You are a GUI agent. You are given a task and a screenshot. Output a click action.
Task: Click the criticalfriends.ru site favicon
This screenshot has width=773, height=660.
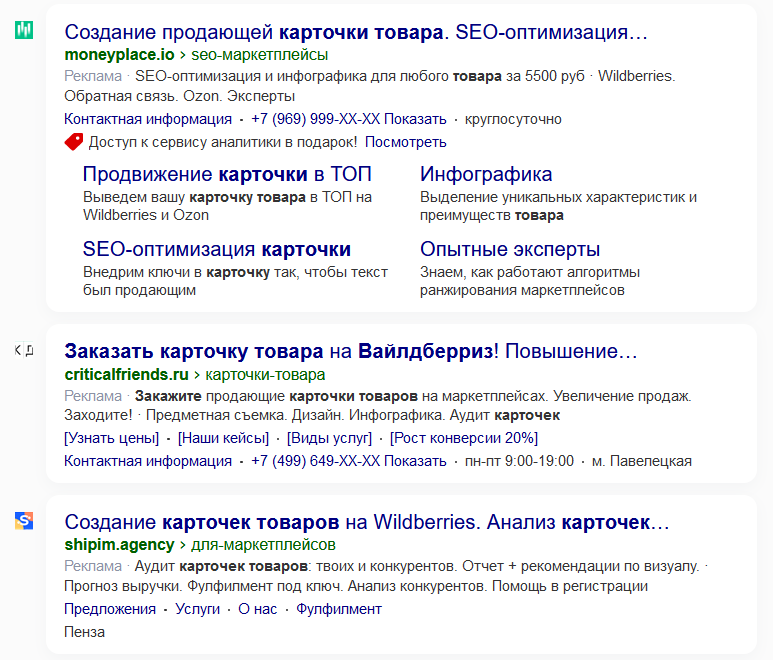click(24, 350)
